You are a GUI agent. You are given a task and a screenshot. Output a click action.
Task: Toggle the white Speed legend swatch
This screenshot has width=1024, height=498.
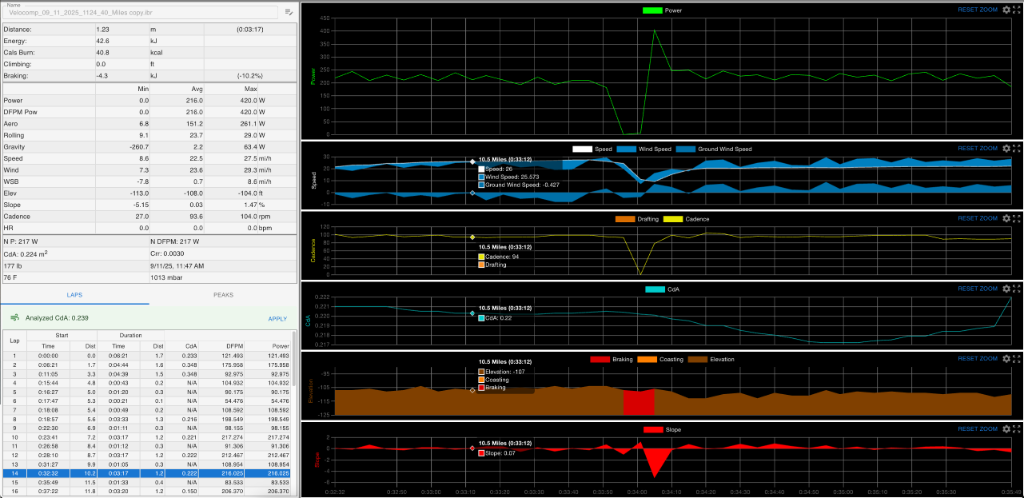coord(582,149)
